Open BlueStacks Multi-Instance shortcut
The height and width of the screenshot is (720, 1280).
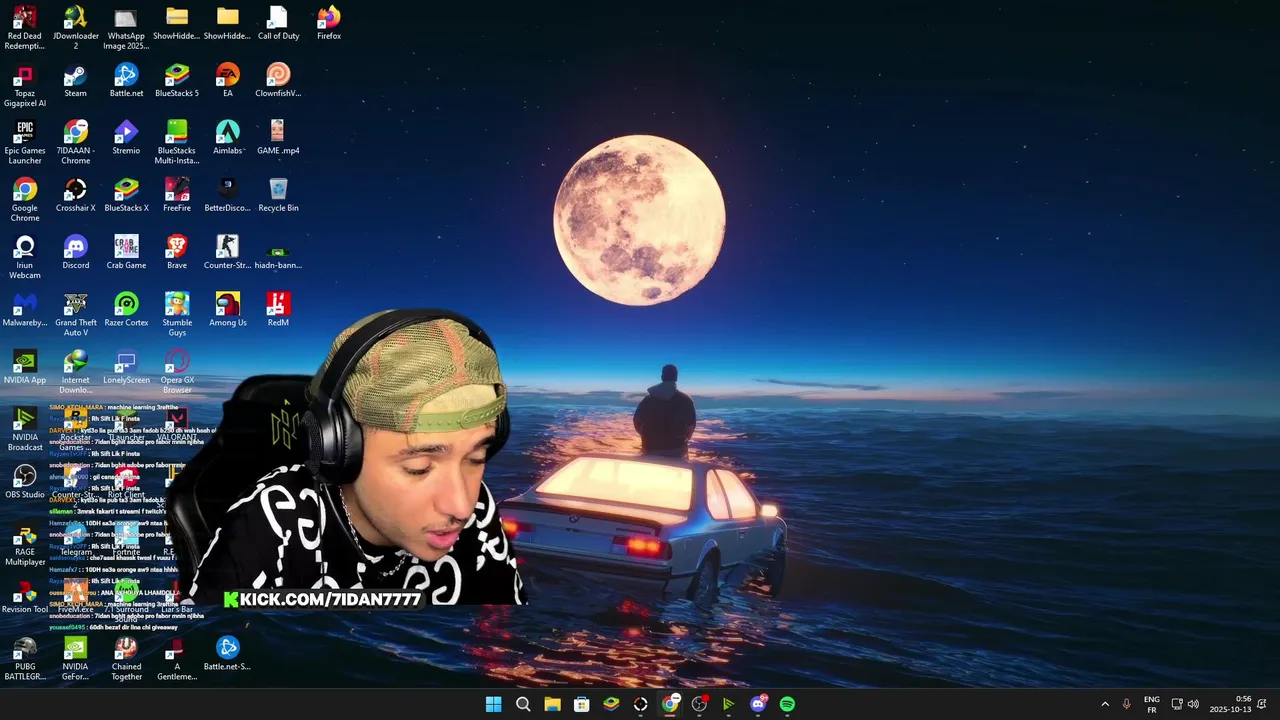[177, 143]
